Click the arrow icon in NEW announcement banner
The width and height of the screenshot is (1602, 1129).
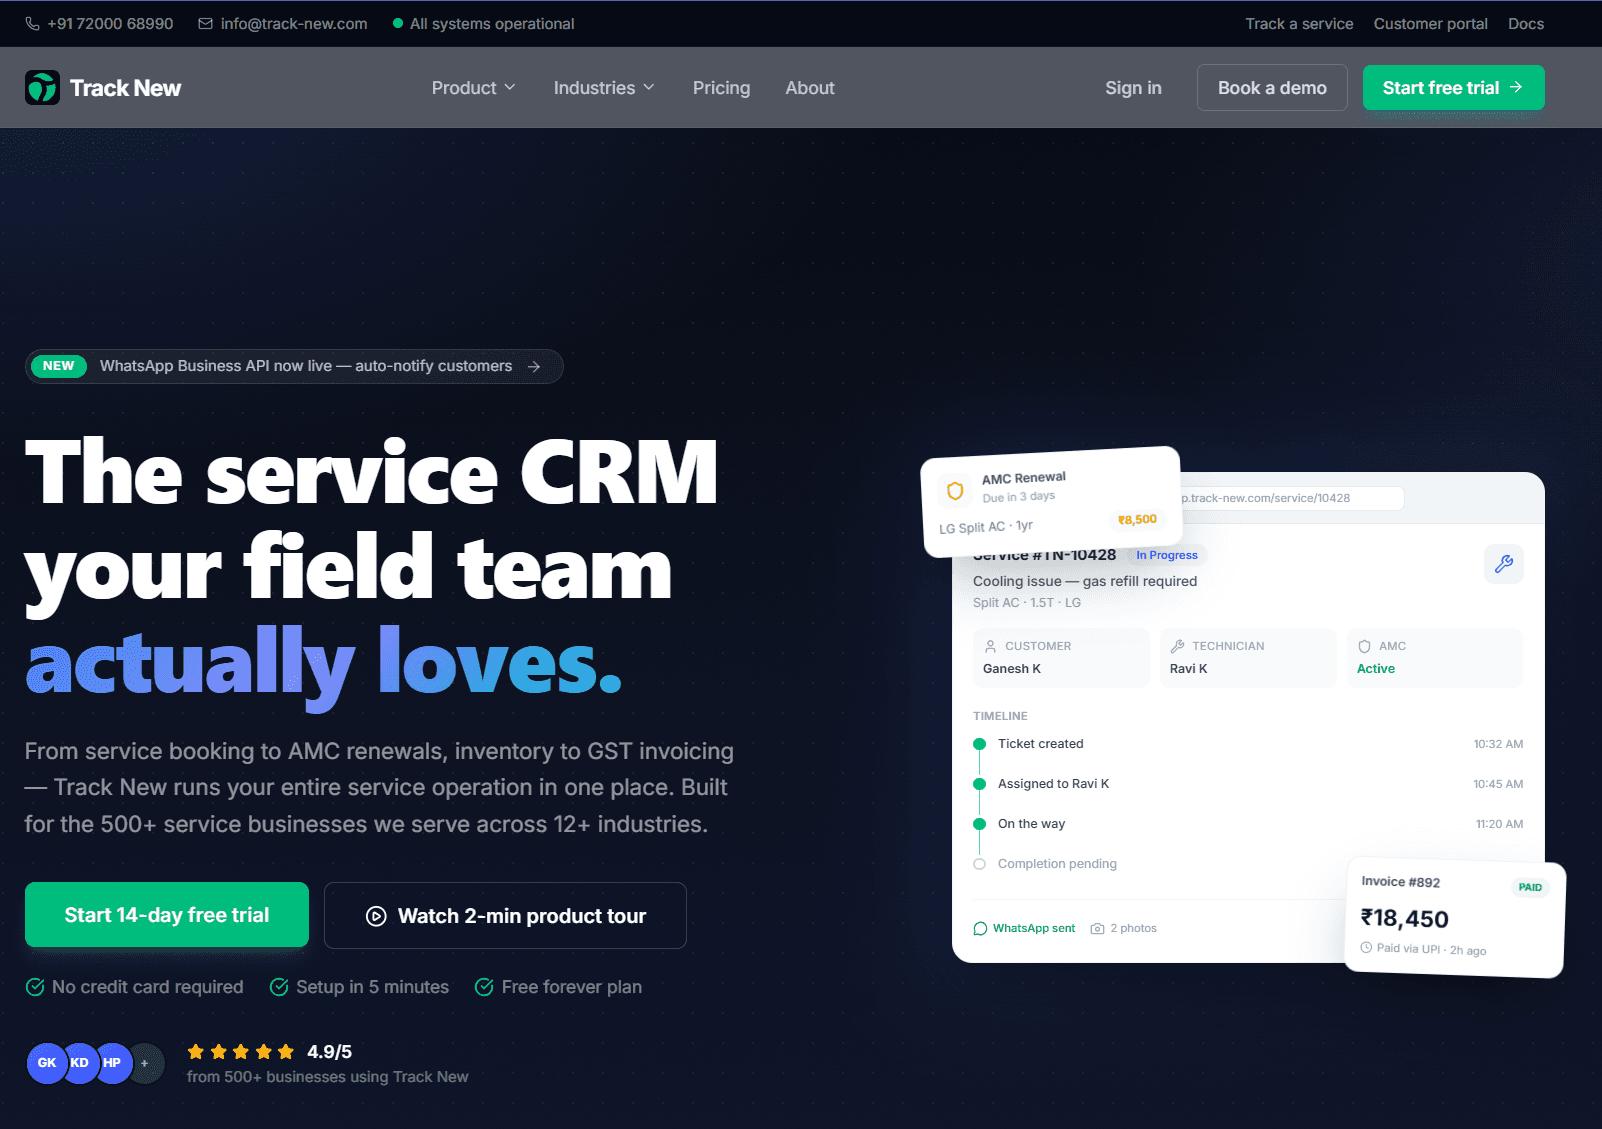(534, 367)
